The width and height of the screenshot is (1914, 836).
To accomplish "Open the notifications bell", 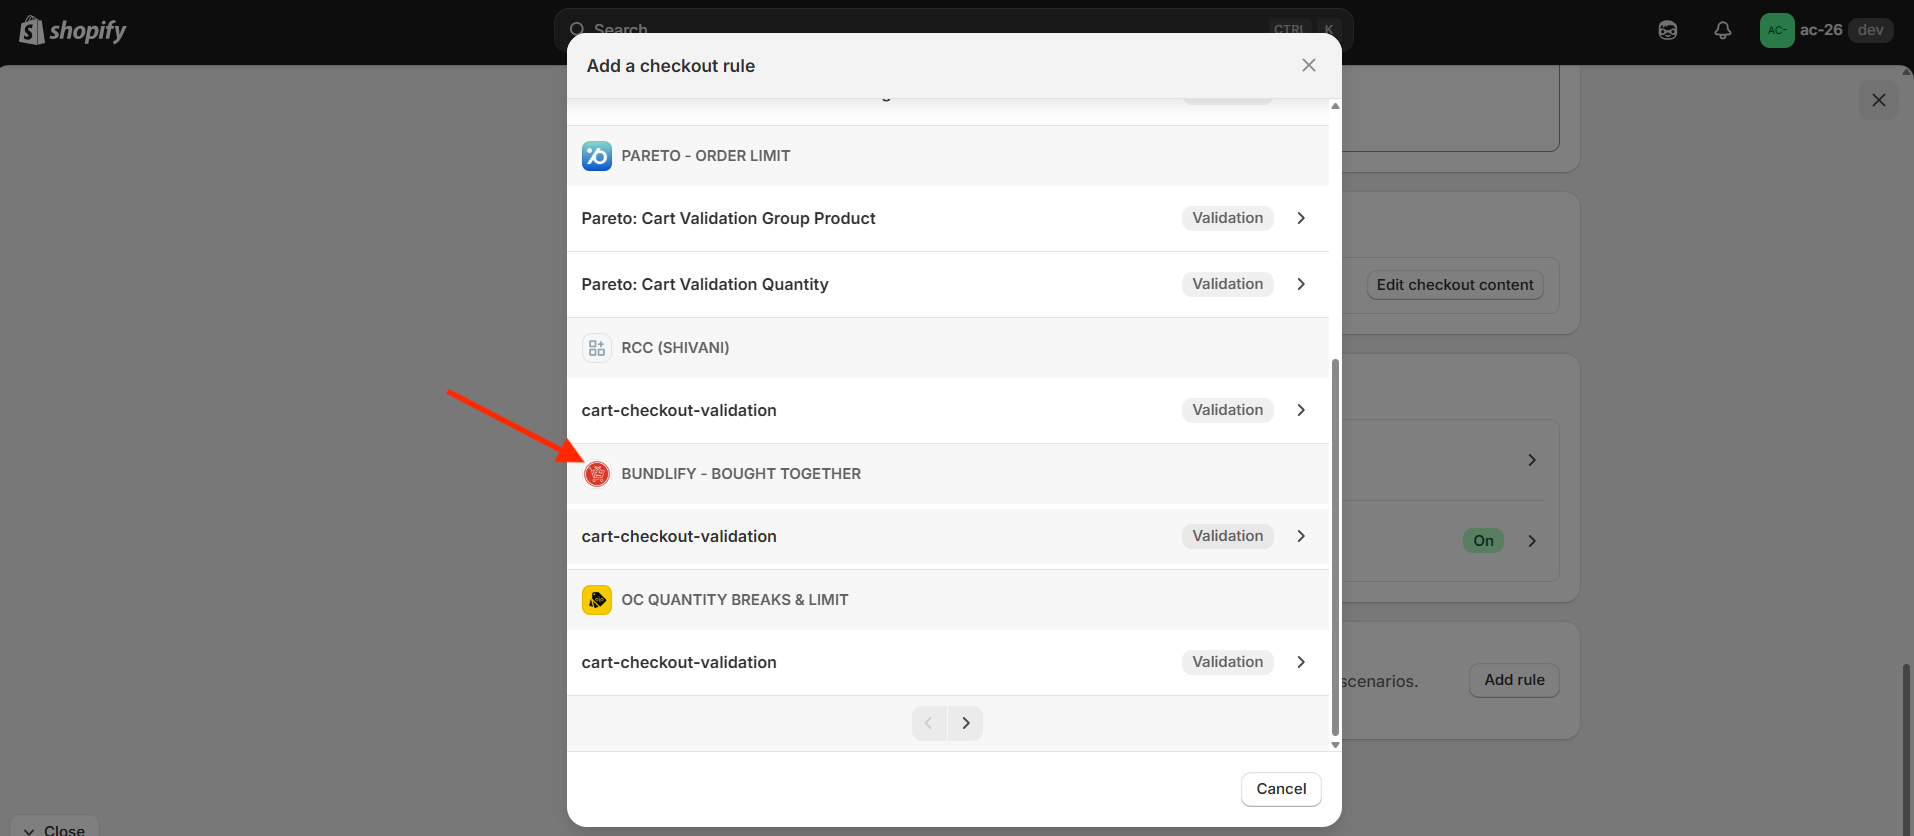I will (1722, 30).
